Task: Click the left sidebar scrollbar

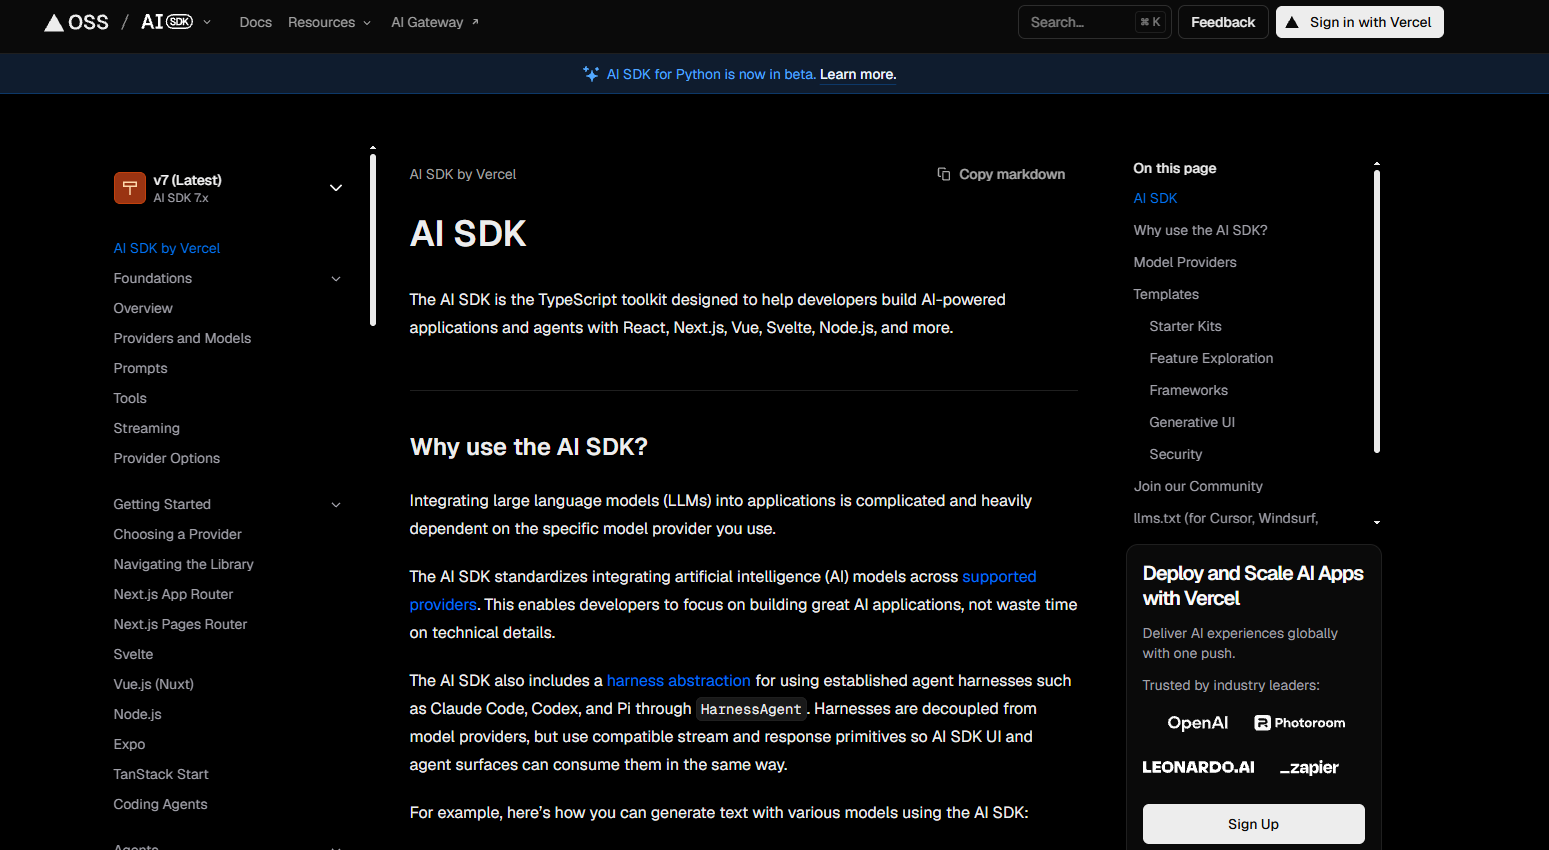Action: 372,239
